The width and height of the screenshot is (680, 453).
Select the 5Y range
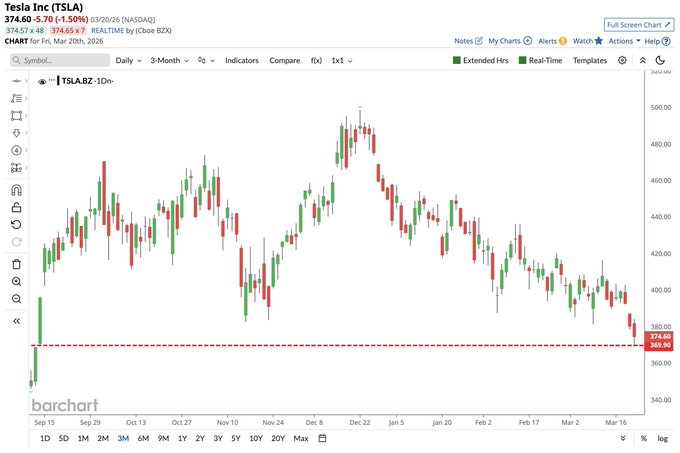tap(235, 438)
